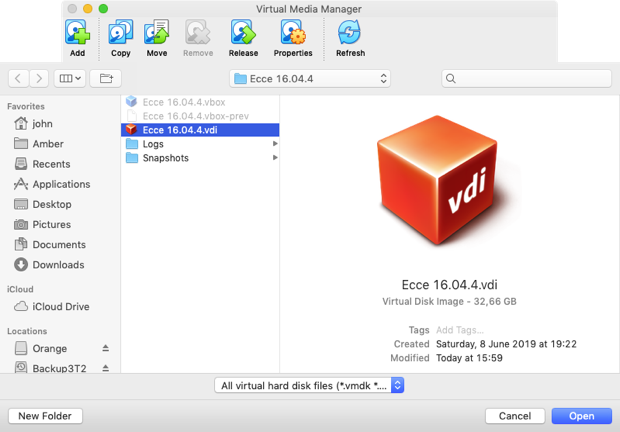620x432 pixels.
Task: Click the Add disk image icon
Action: 78,32
